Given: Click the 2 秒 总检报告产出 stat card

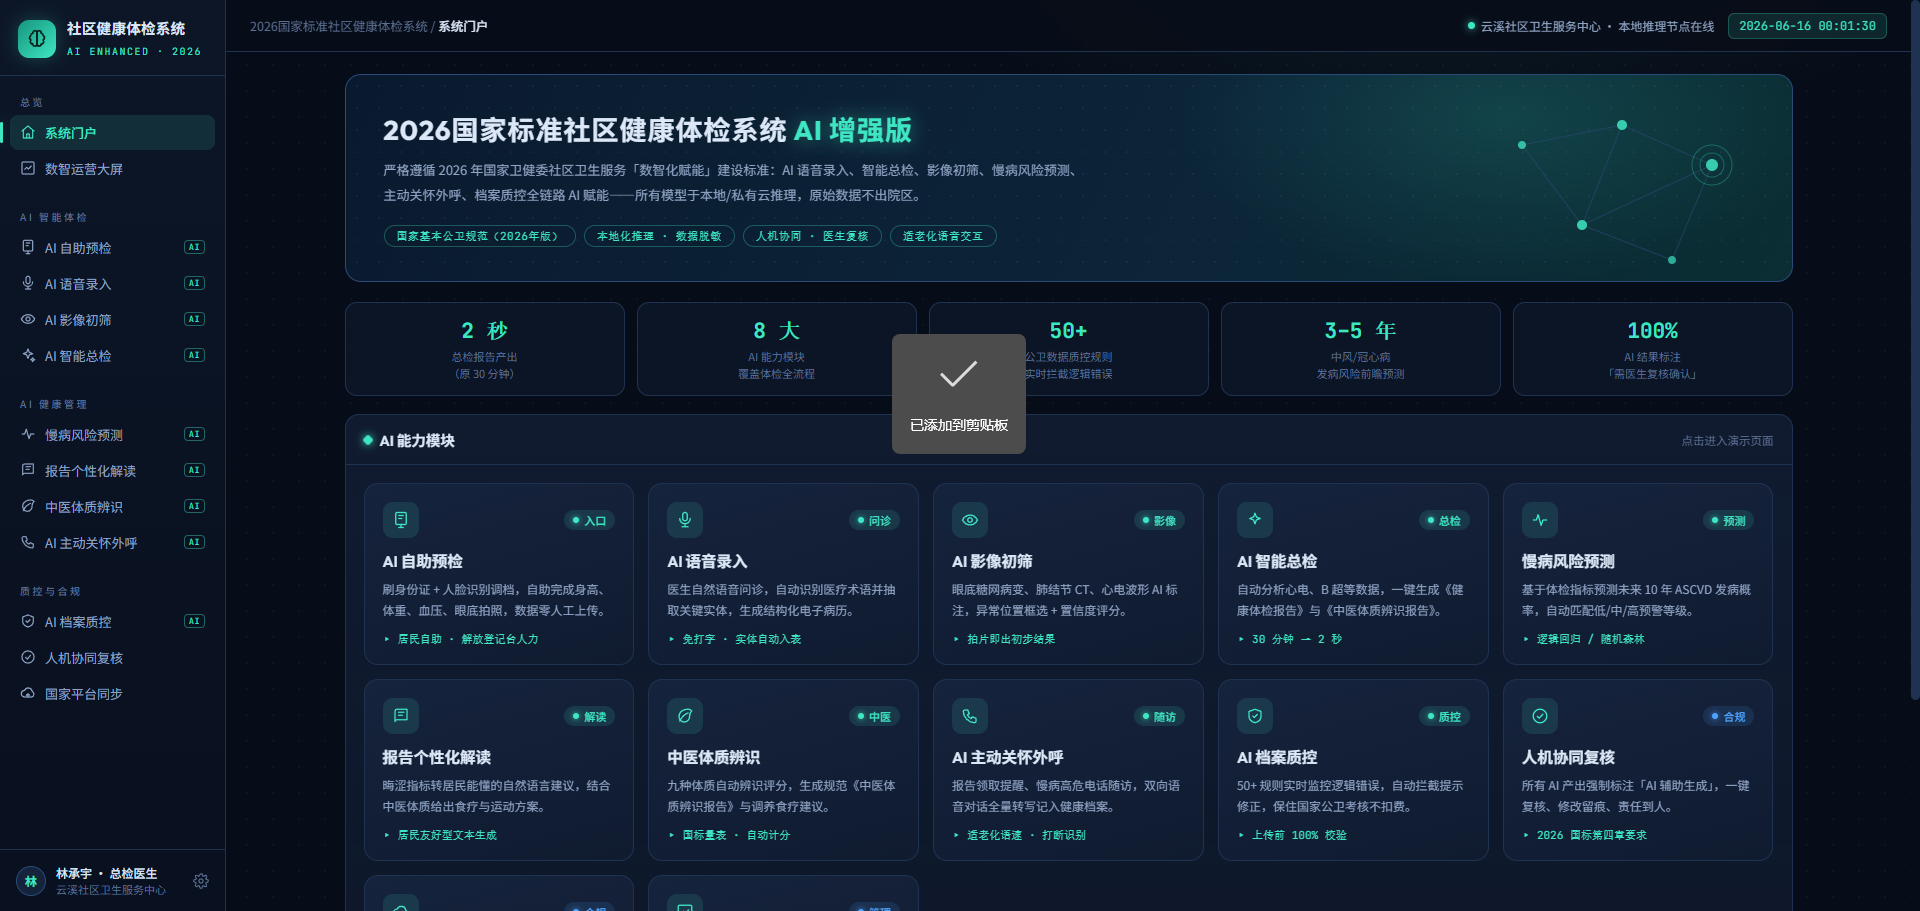Looking at the screenshot, I should 485,349.
